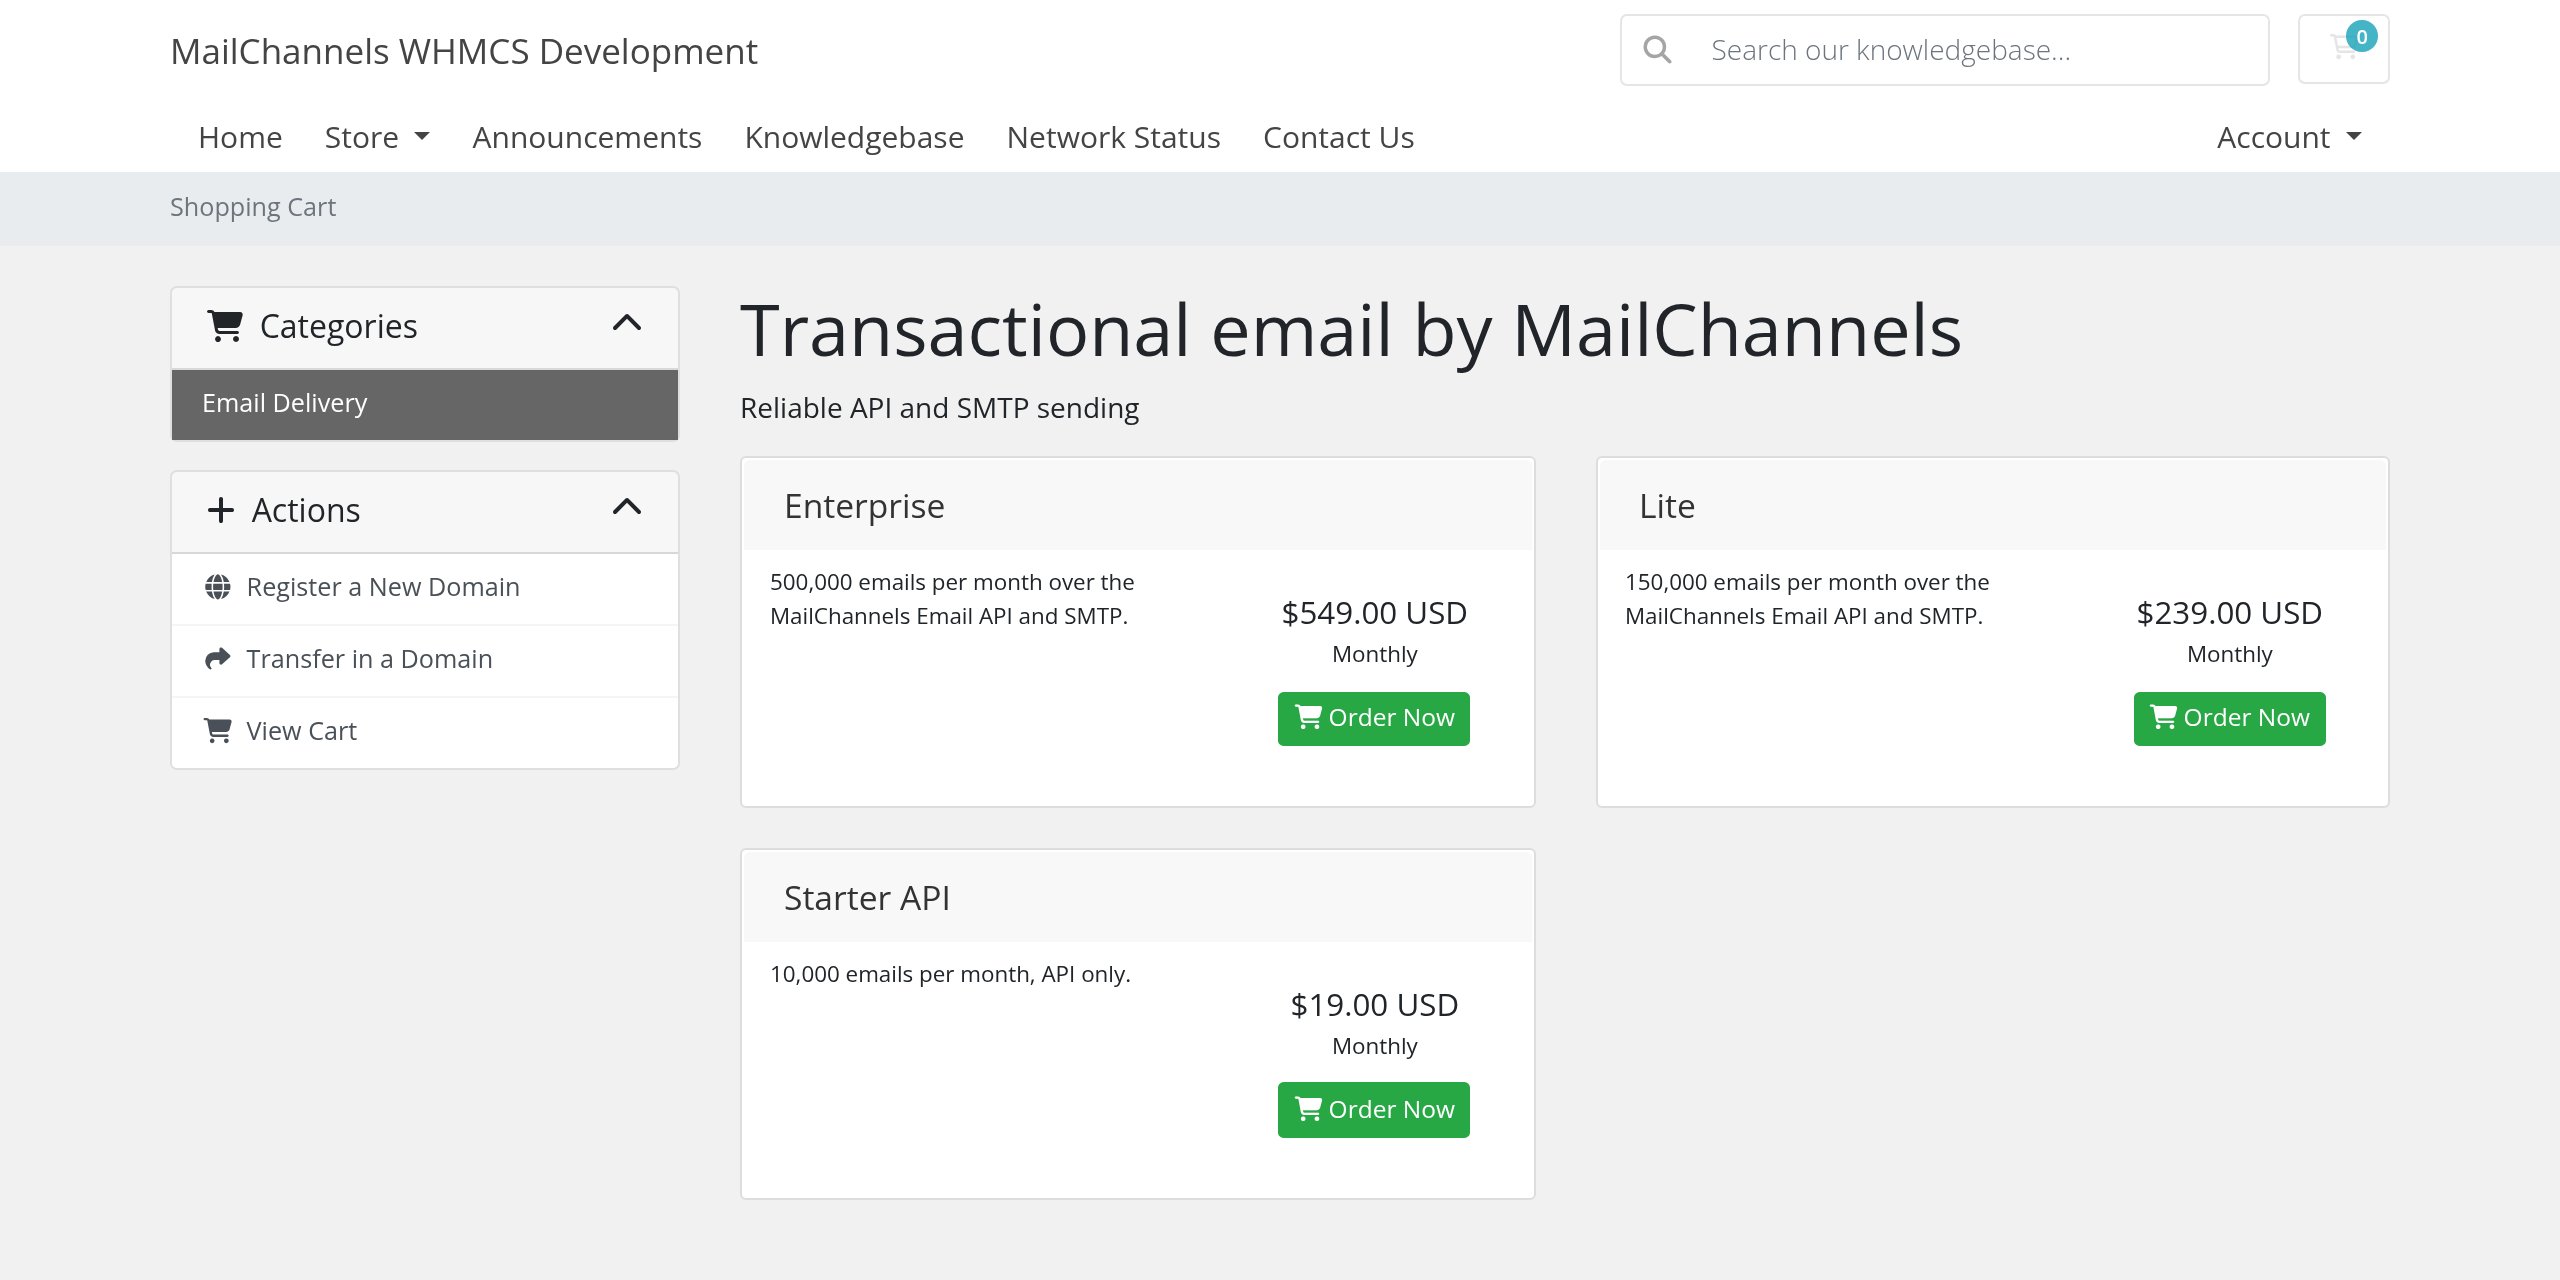Order the Starter API plan now
This screenshot has width=2560, height=1280.
pos(1374,1110)
